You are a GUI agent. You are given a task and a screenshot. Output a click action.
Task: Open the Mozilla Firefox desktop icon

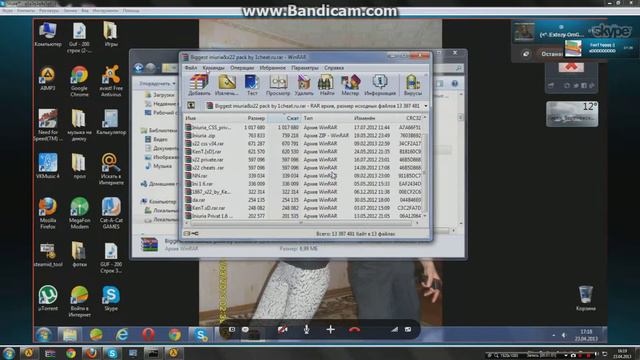pyautogui.click(x=48, y=213)
